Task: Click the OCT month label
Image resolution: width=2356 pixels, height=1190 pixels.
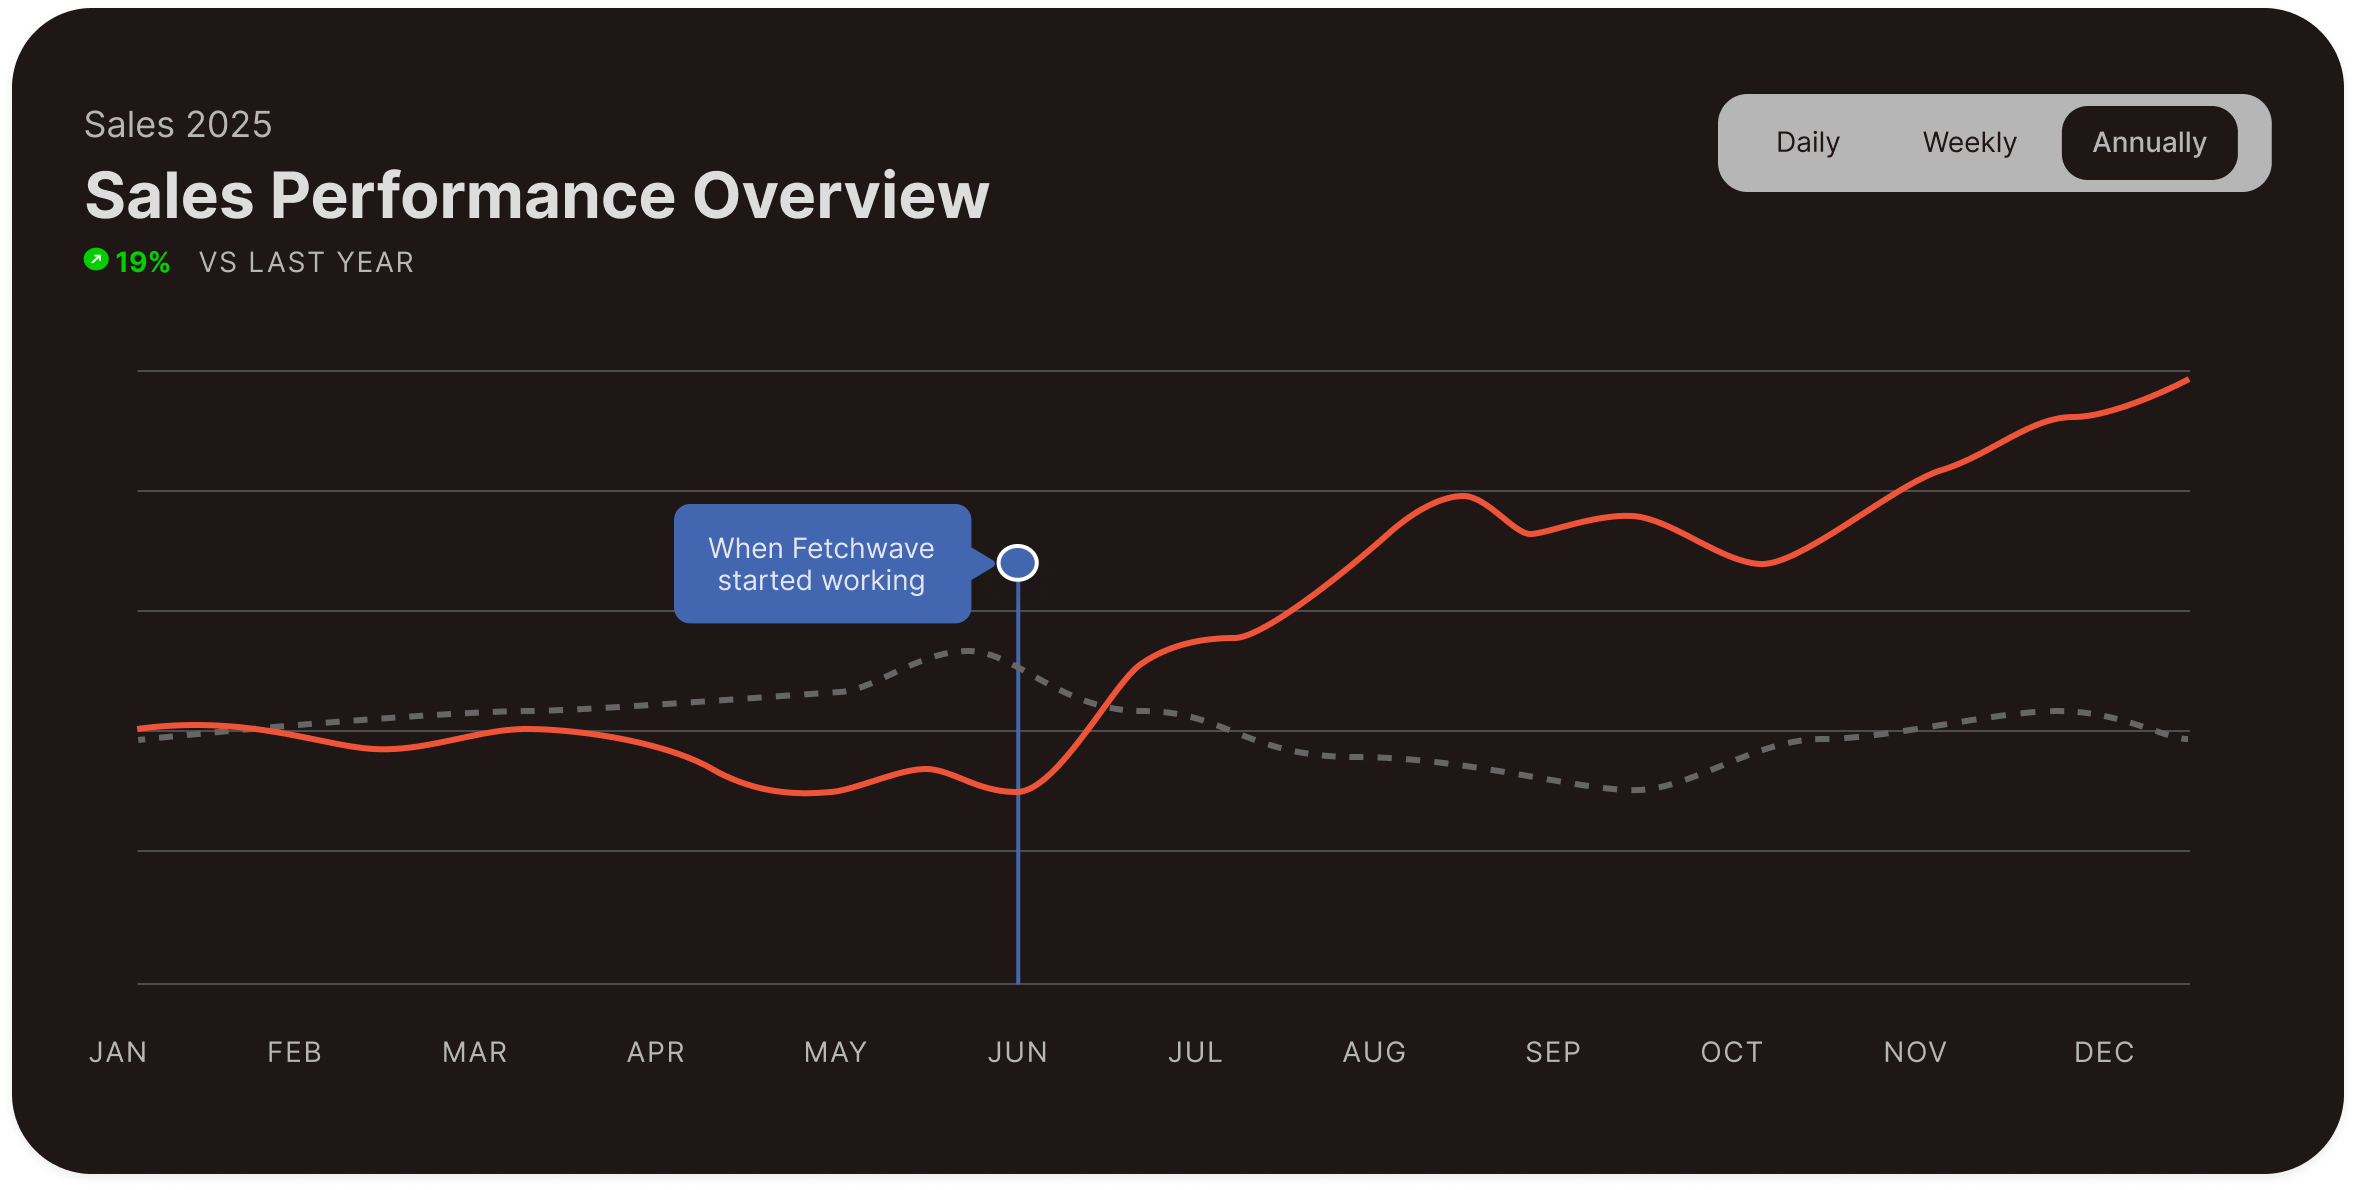Action: 1732,1052
